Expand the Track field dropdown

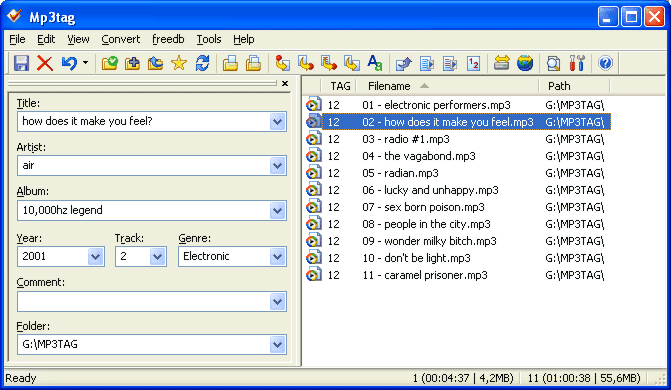pyautogui.click(x=157, y=257)
